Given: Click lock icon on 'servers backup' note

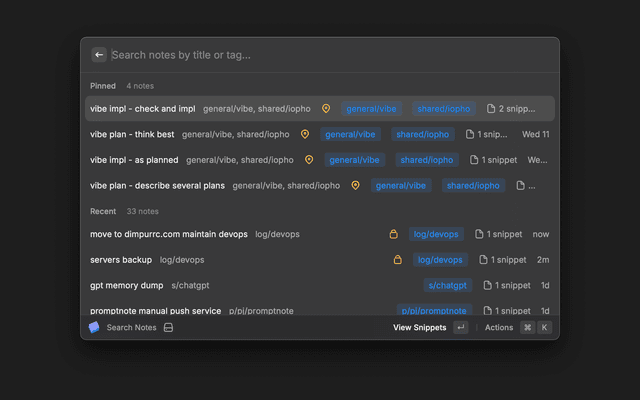Looking at the screenshot, I should 398,260.
